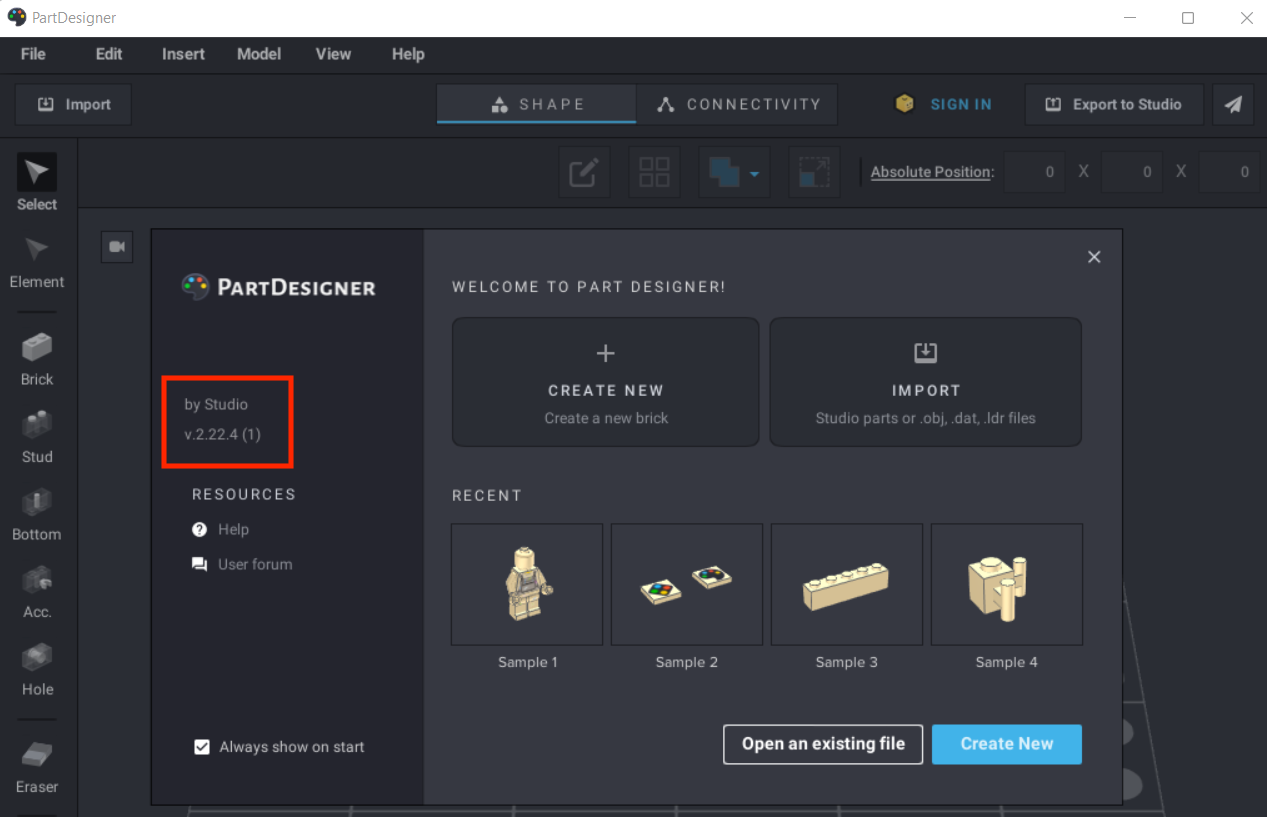The height and width of the screenshot is (817, 1267).
Task: Open the File menu
Action: click(x=33, y=54)
